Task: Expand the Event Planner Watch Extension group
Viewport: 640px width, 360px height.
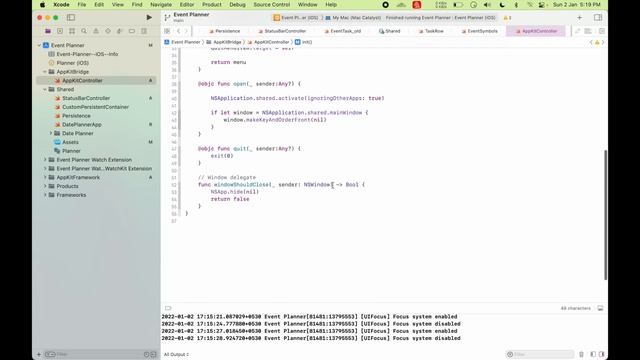Action: (x=45, y=160)
